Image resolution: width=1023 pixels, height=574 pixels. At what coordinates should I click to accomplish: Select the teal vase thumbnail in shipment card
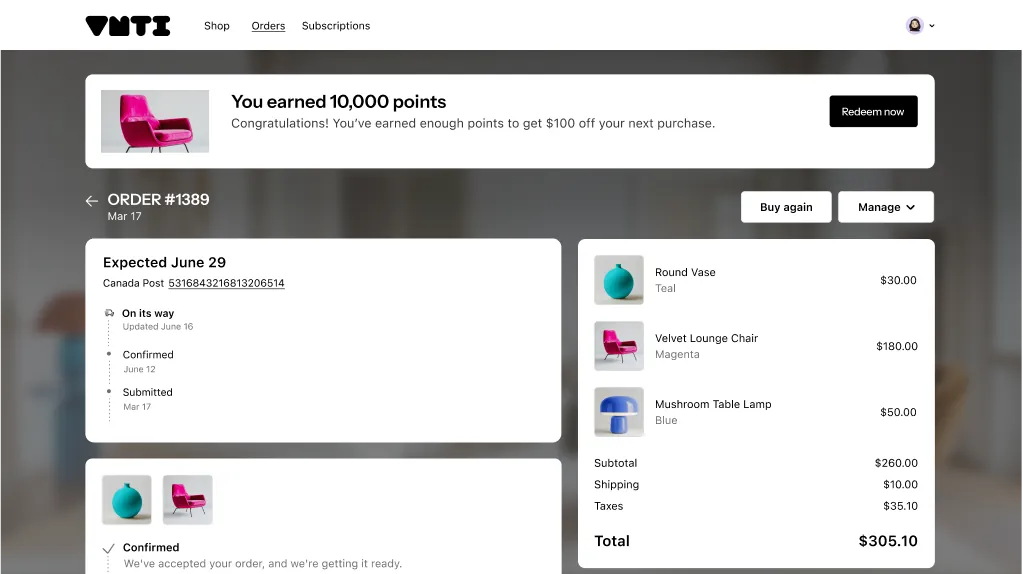pos(127,500)
